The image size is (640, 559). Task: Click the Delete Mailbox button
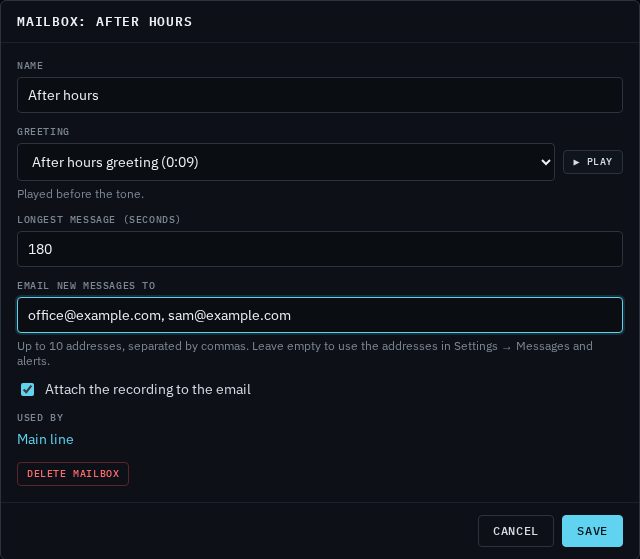coord(73,474)
